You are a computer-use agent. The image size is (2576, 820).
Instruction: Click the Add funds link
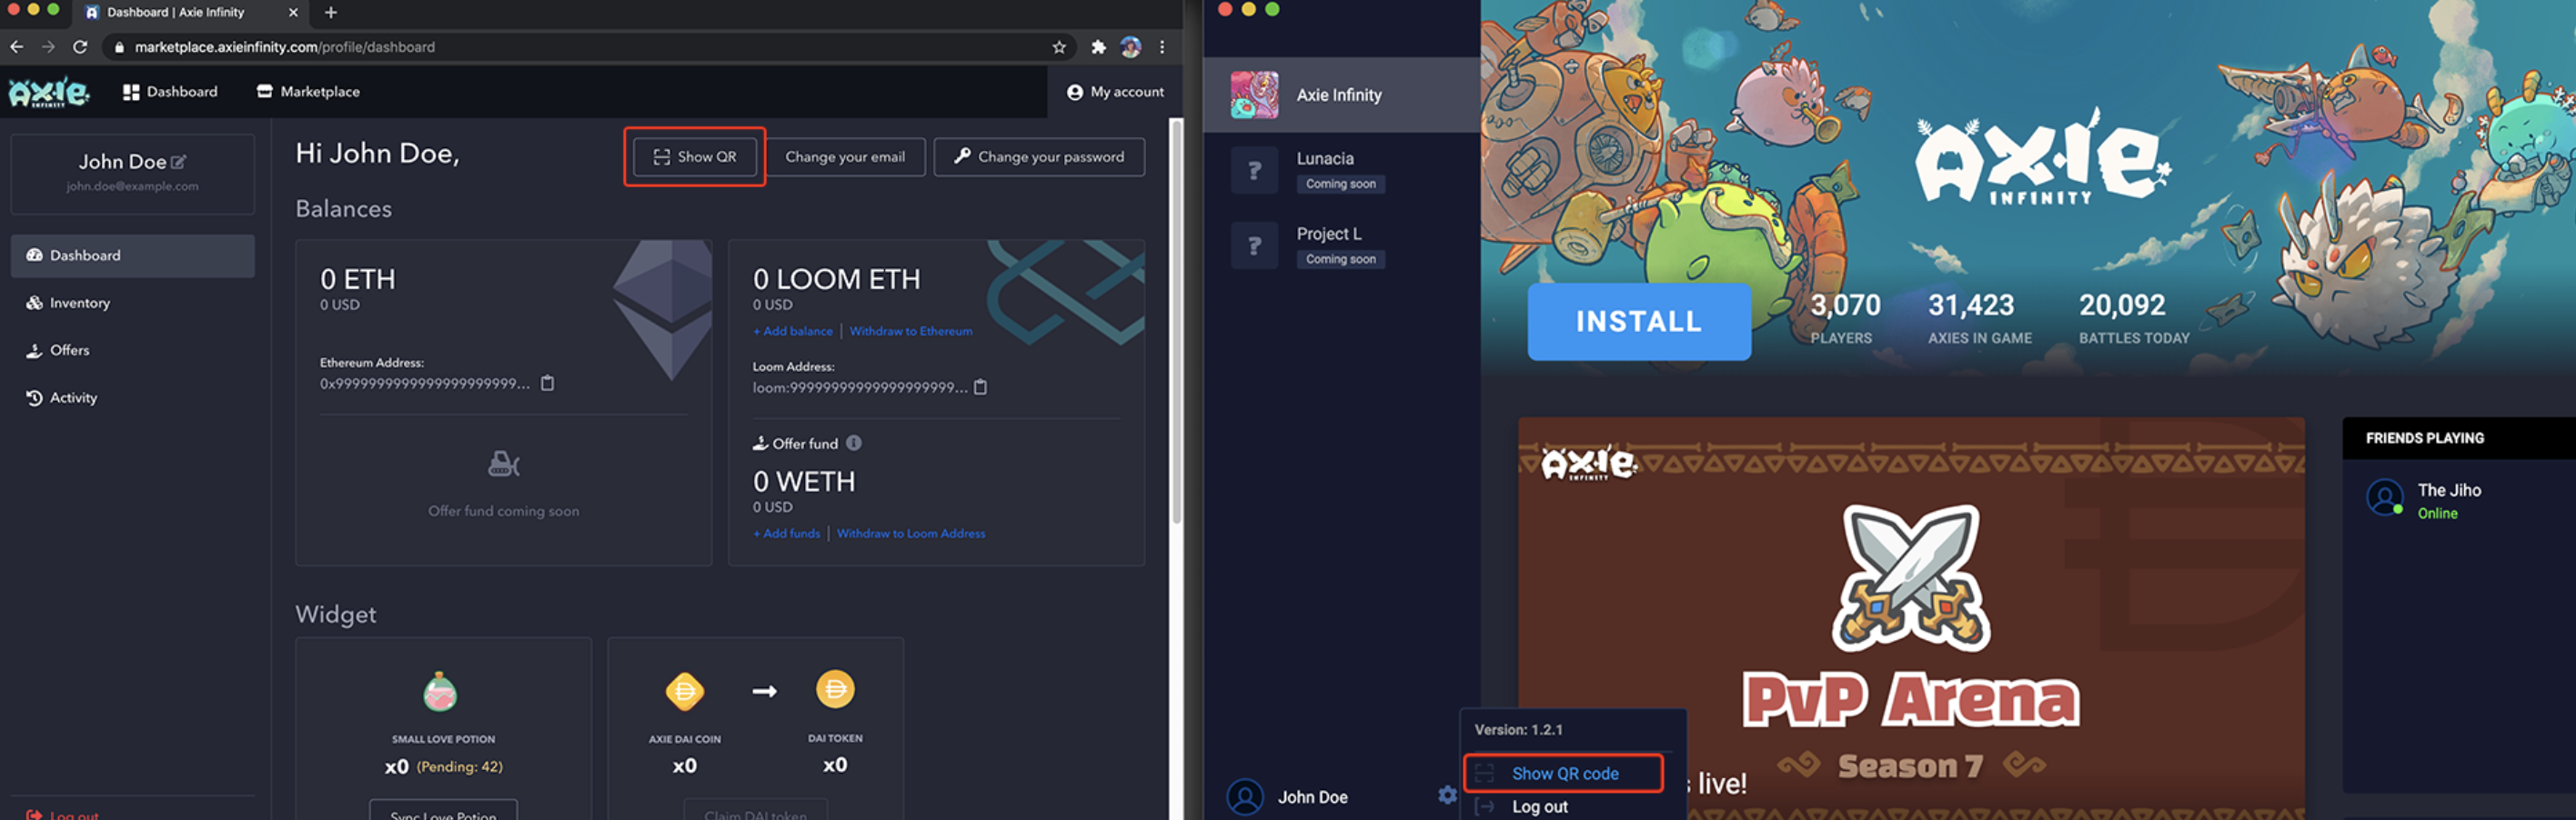pyautogui.click(x=787, y=534)
